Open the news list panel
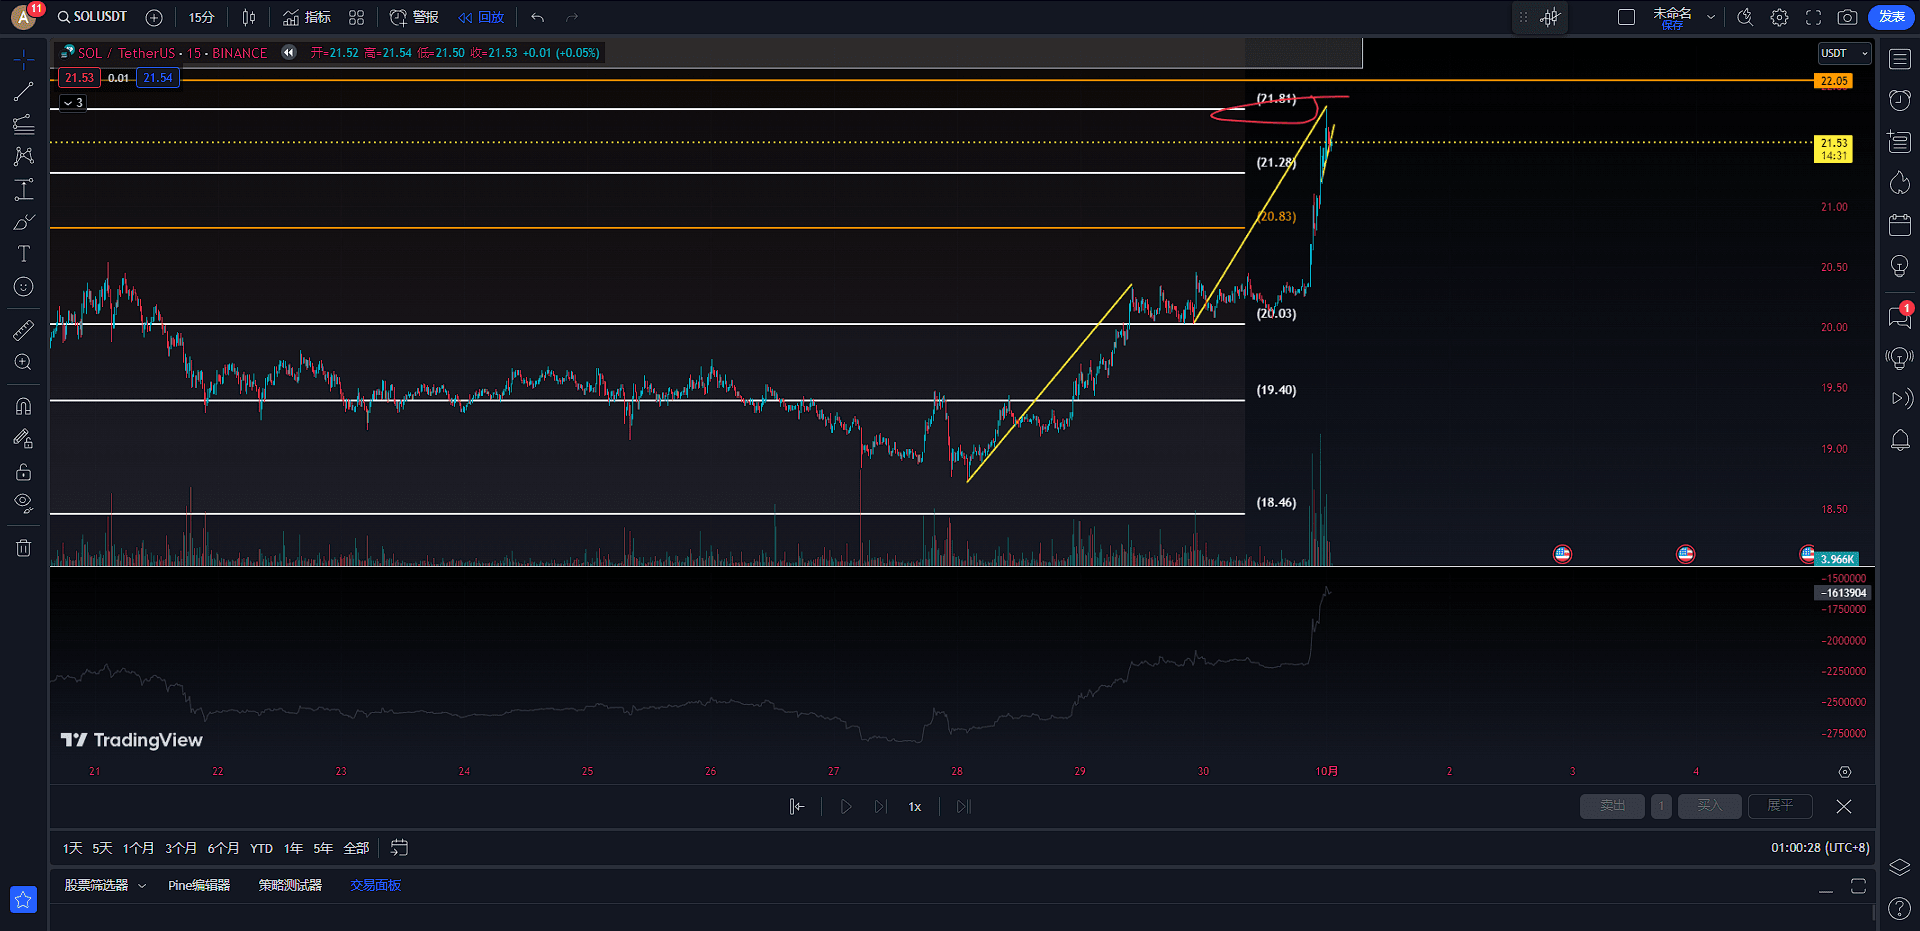 click(x=1900, y=142)
